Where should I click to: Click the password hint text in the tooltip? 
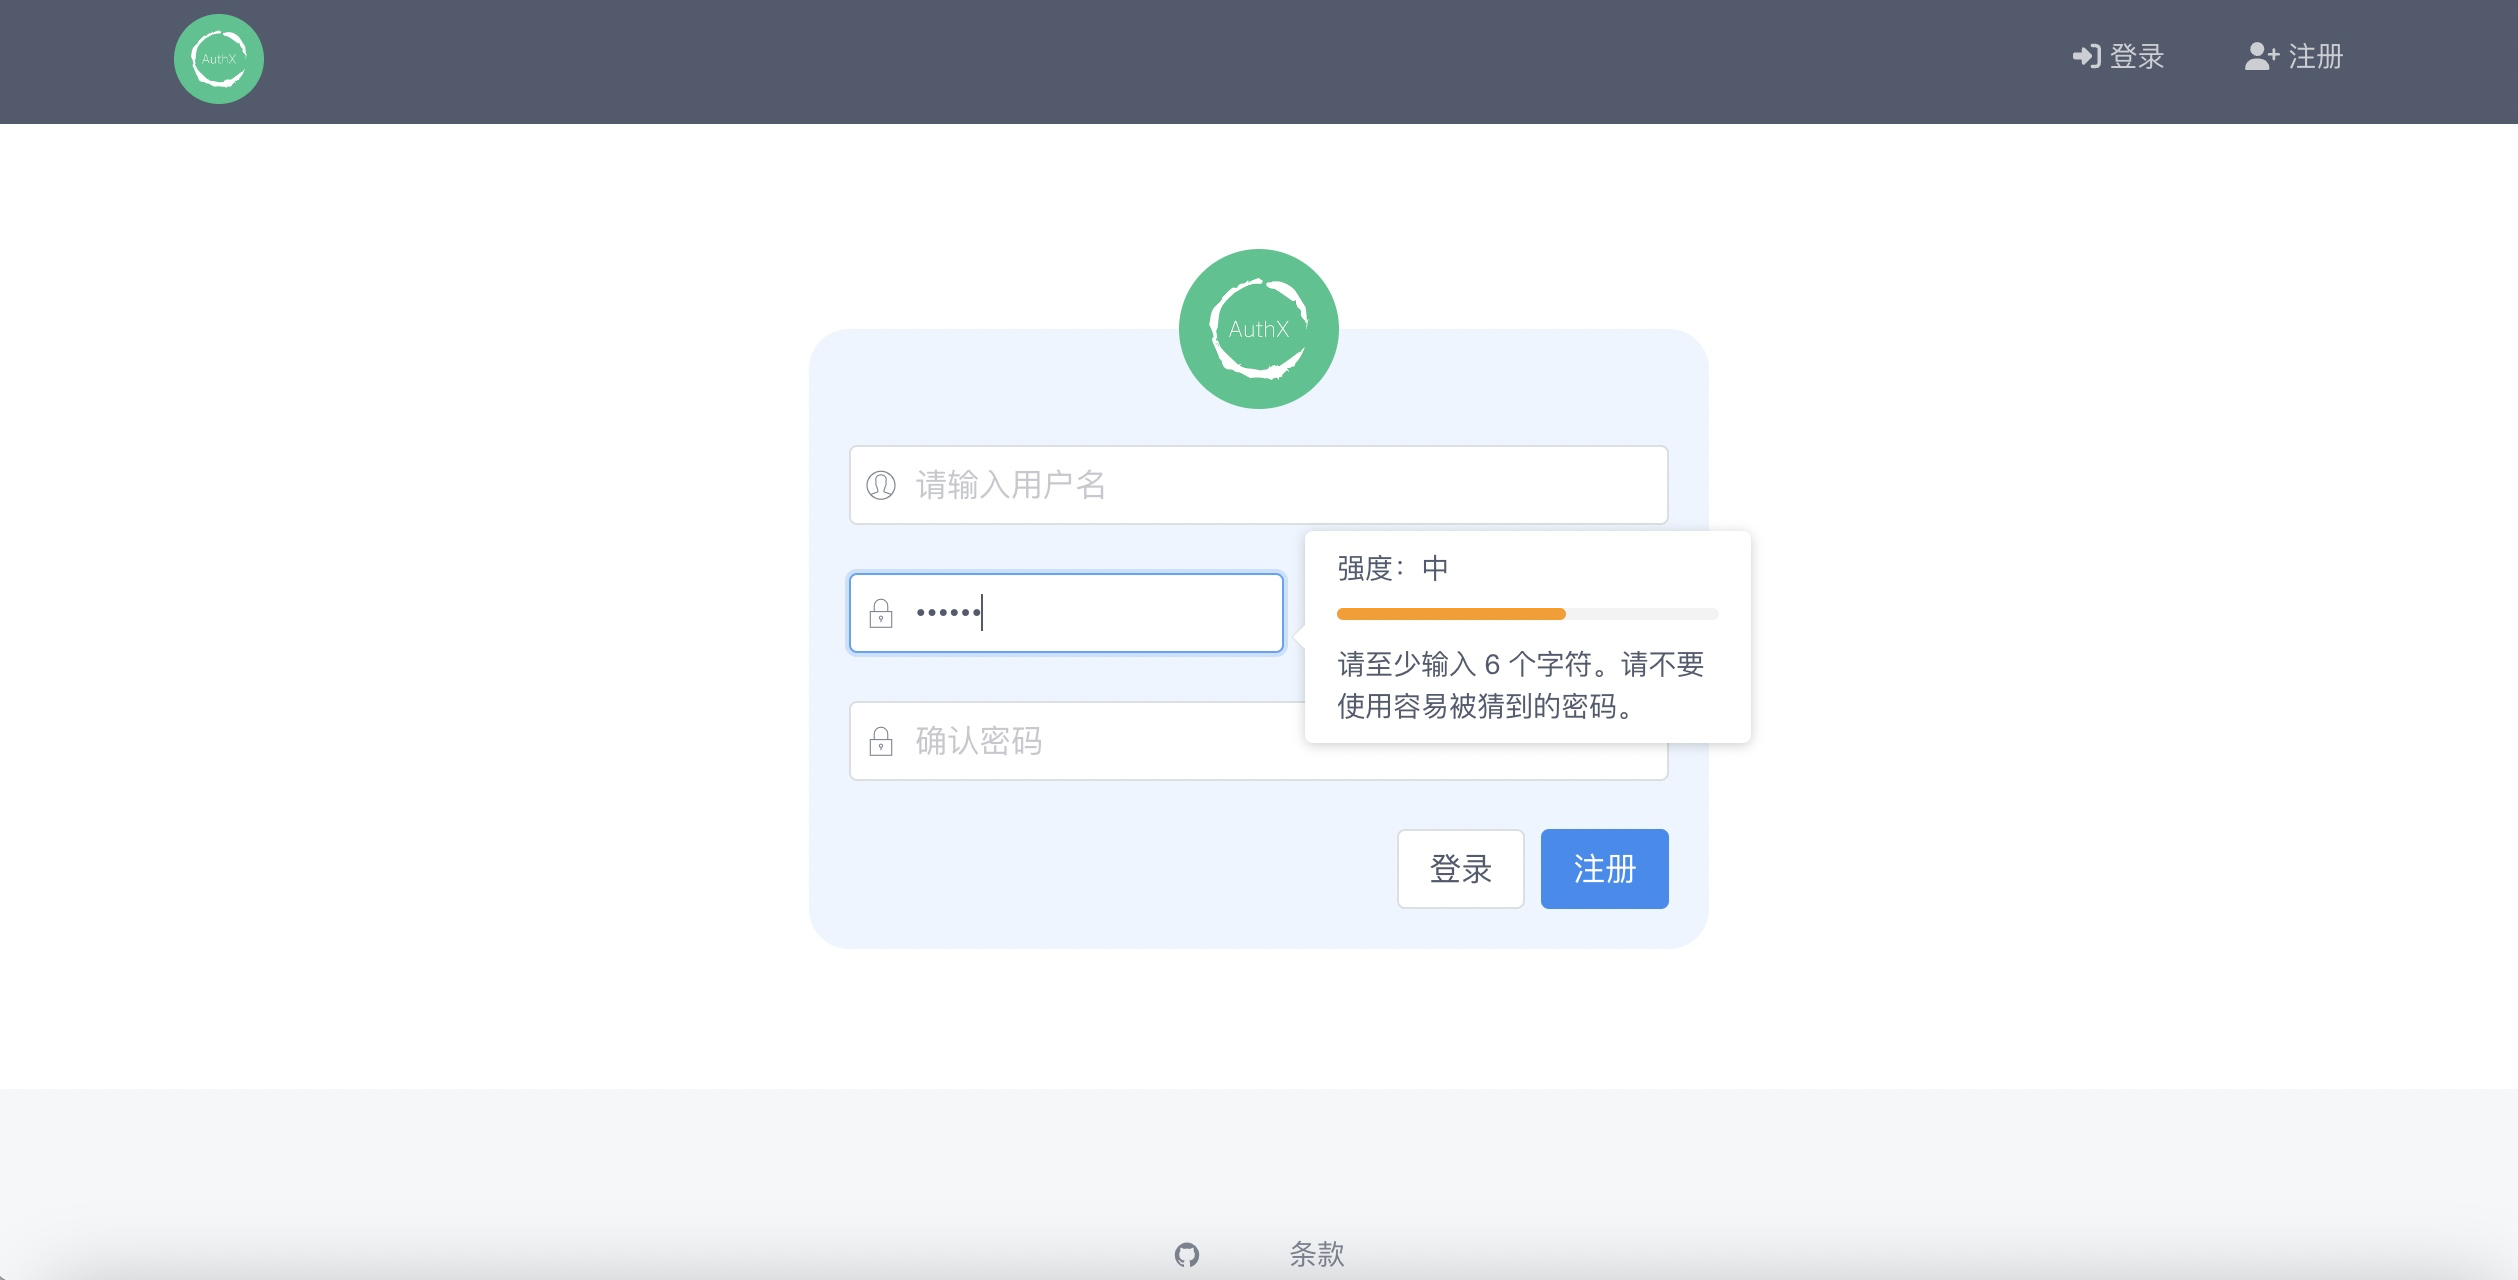(x=1520, y=685)
